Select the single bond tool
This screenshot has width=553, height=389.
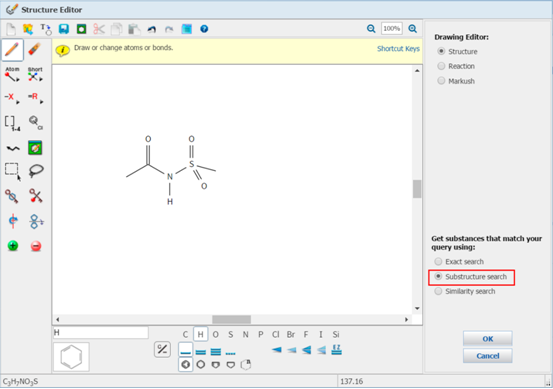pos(186,350)
